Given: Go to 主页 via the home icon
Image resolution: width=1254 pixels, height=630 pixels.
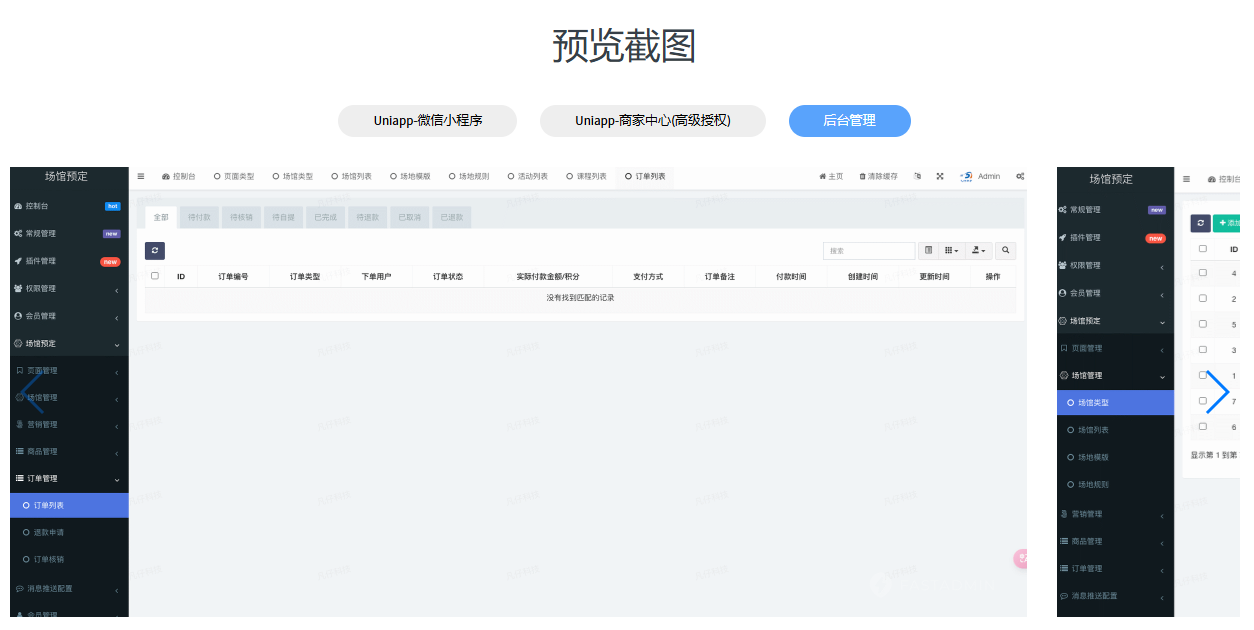Looking at the screenshot, I should coord(823,177).
